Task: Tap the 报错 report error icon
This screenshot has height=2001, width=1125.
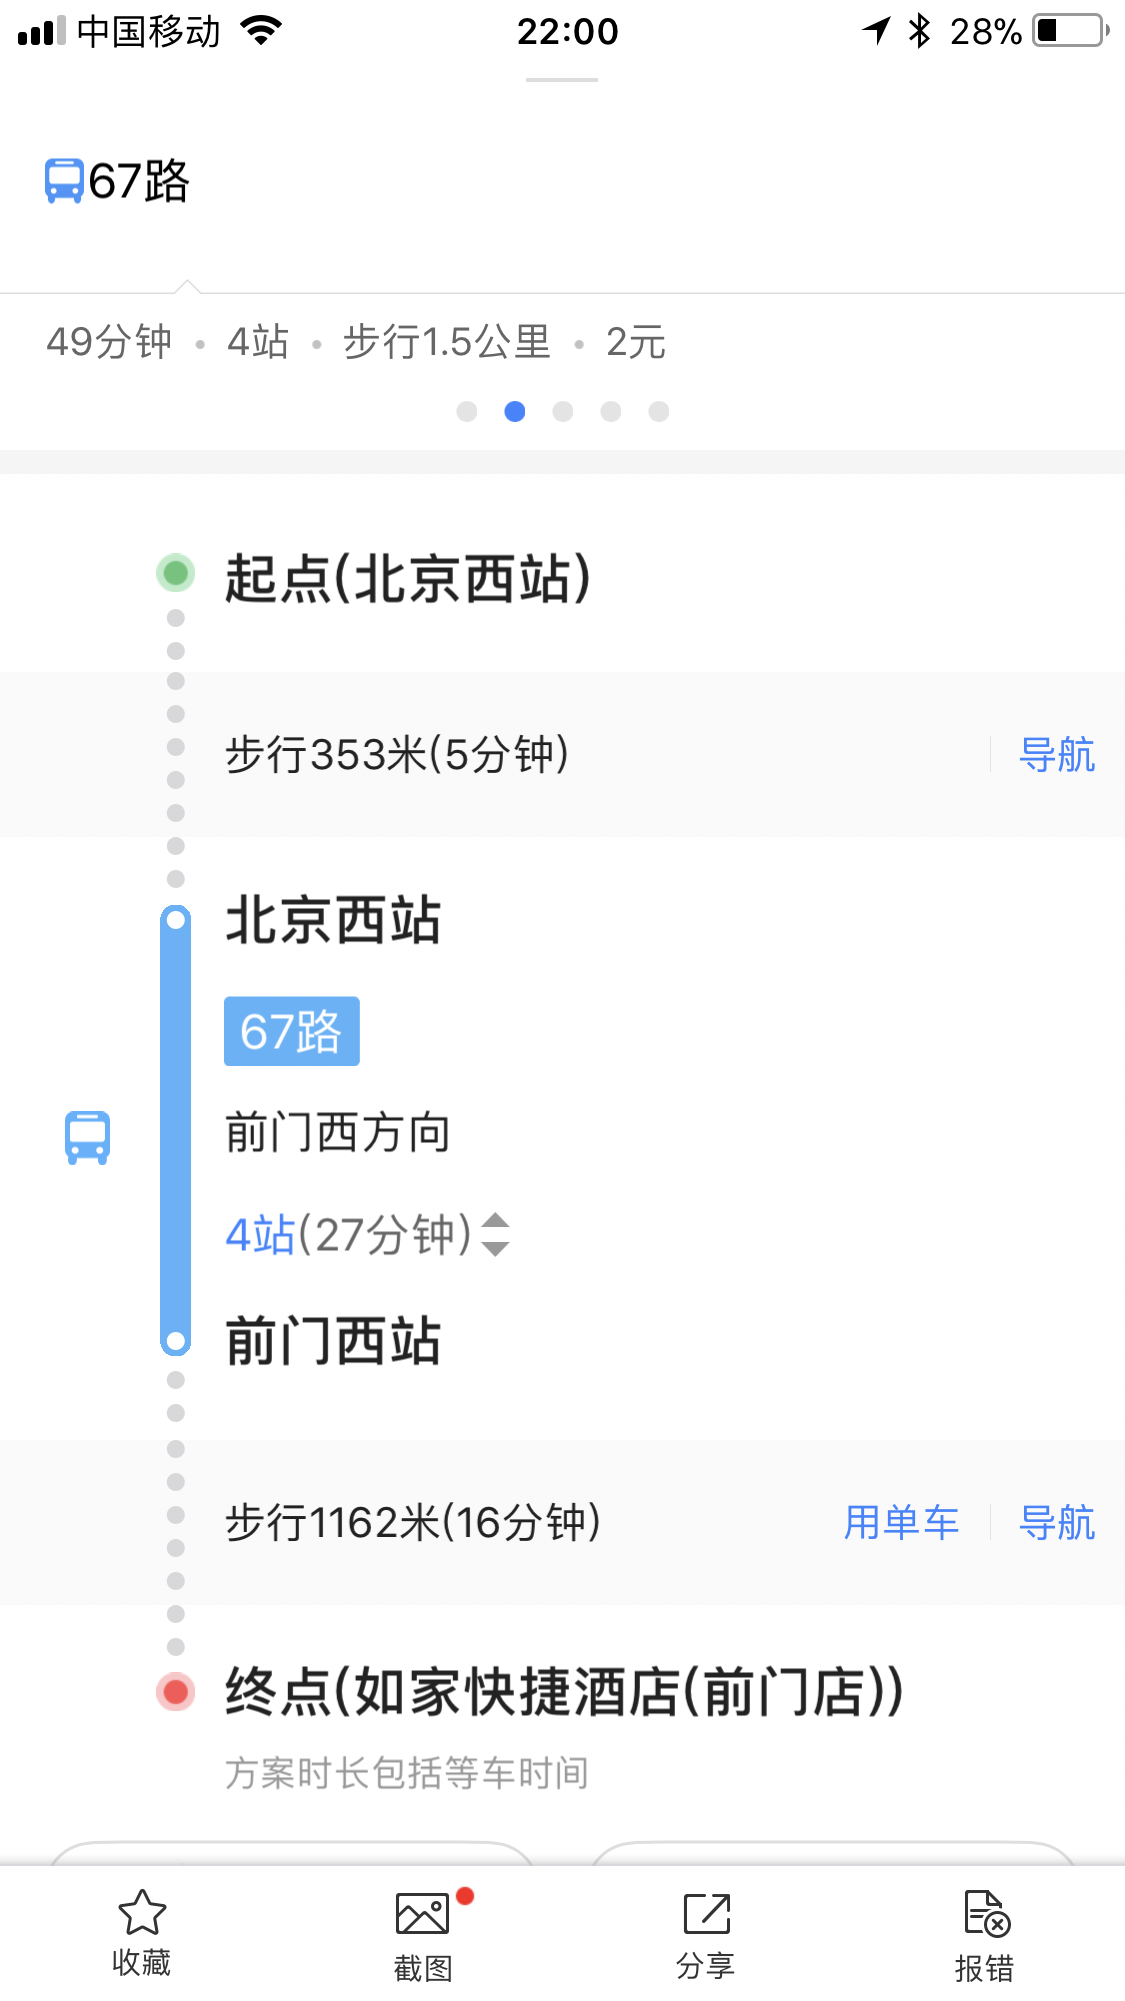Action: pos(986,1915)
